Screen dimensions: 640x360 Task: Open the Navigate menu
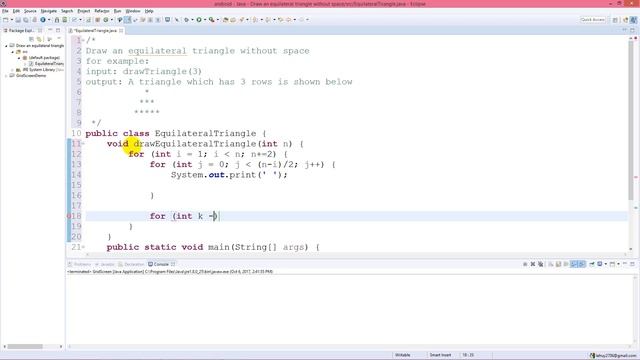pos(49,11)
